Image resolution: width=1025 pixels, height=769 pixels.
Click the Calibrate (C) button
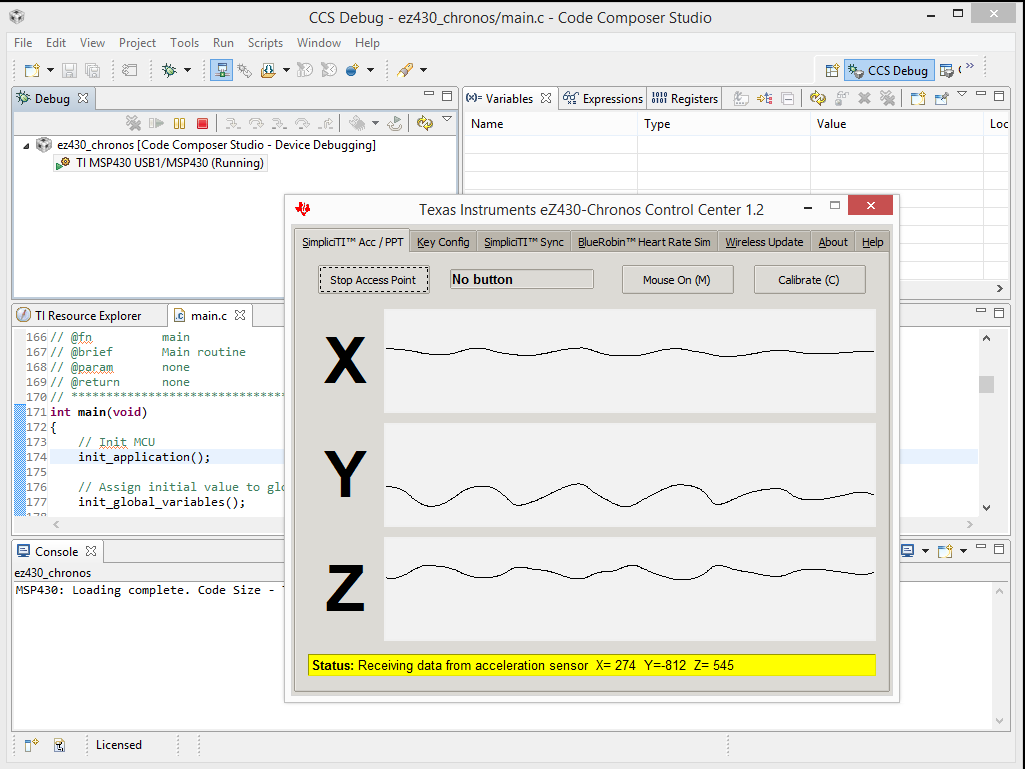(809, 280)
